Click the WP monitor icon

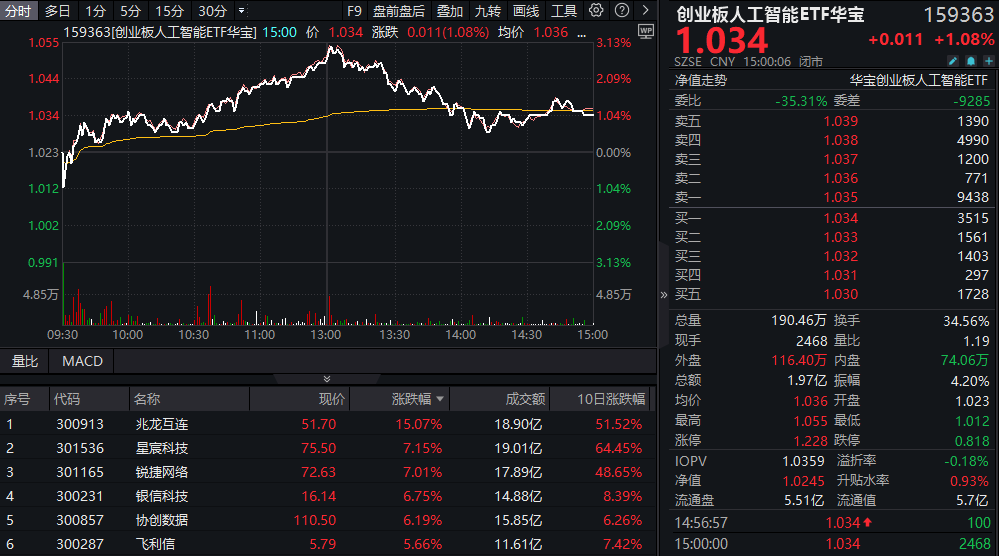(644, 32)
